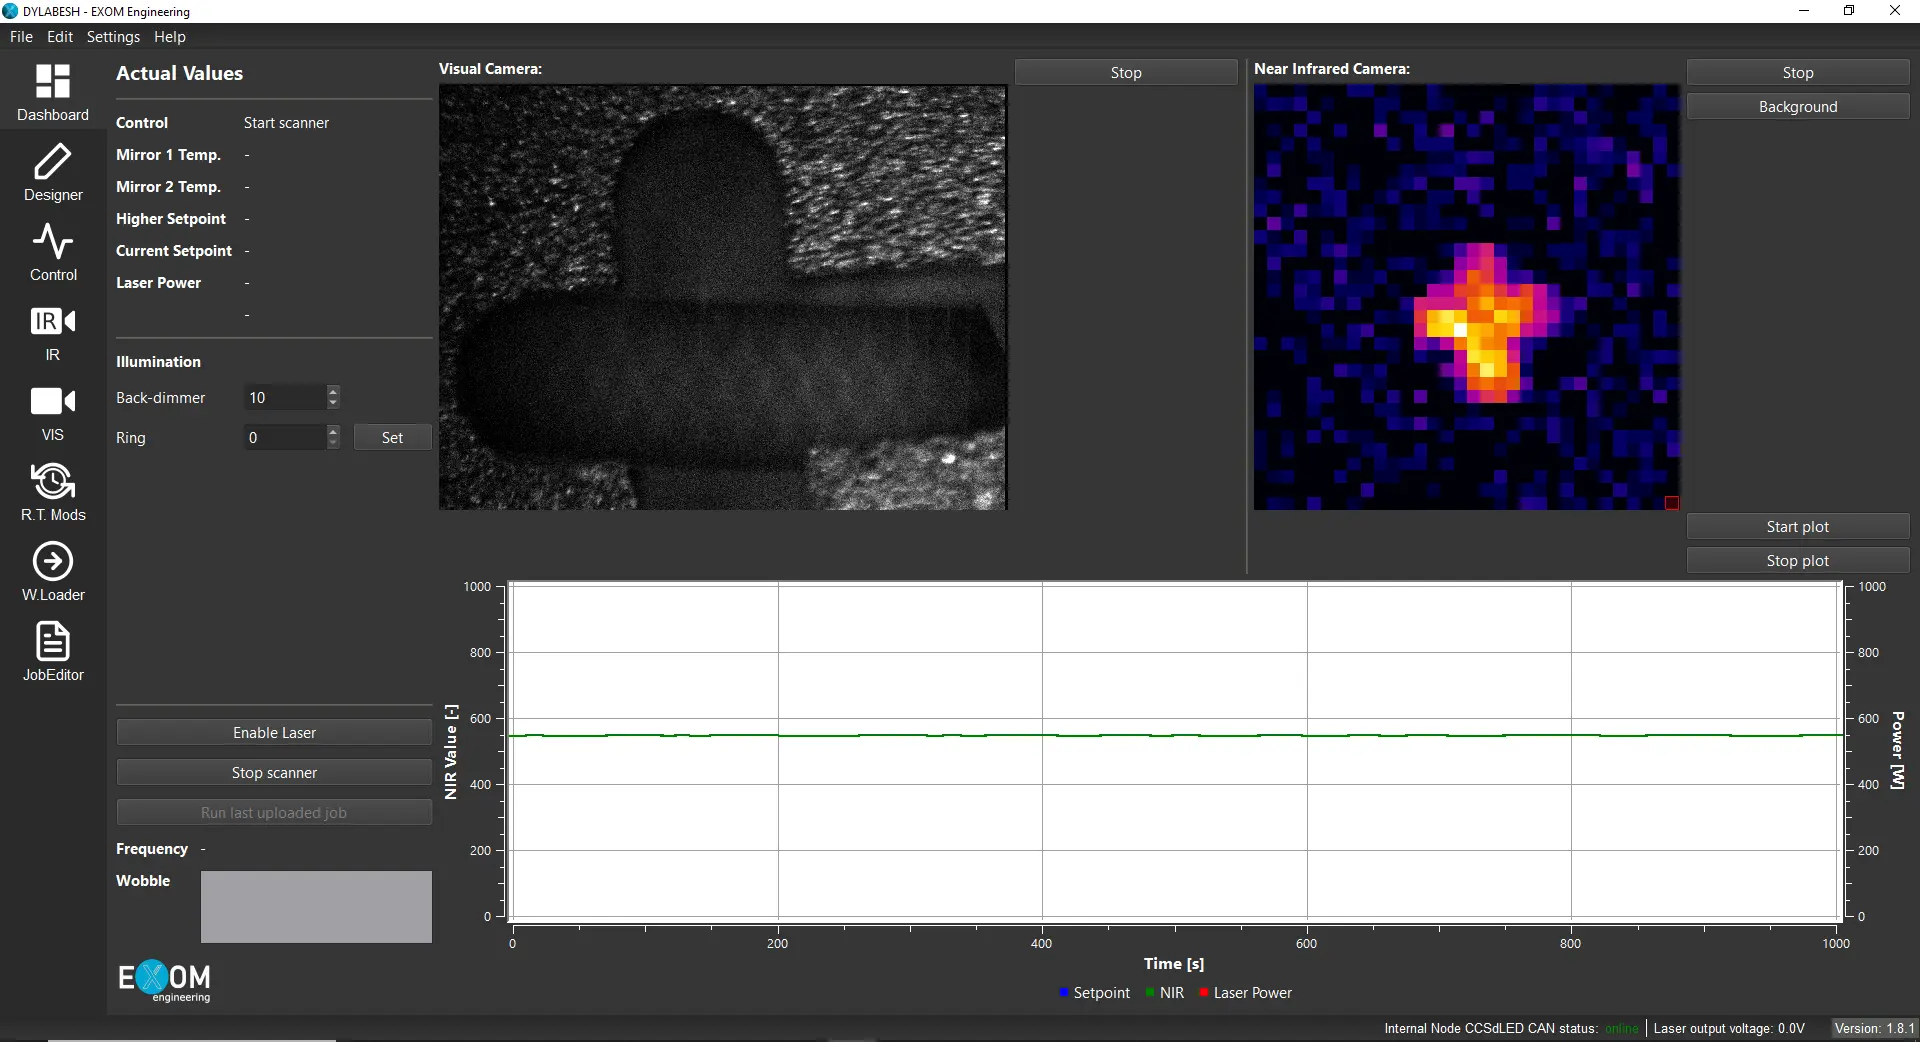Decrease the Ring illumination value
This screenshot has height=1042, width=1920.
[333, 443]
